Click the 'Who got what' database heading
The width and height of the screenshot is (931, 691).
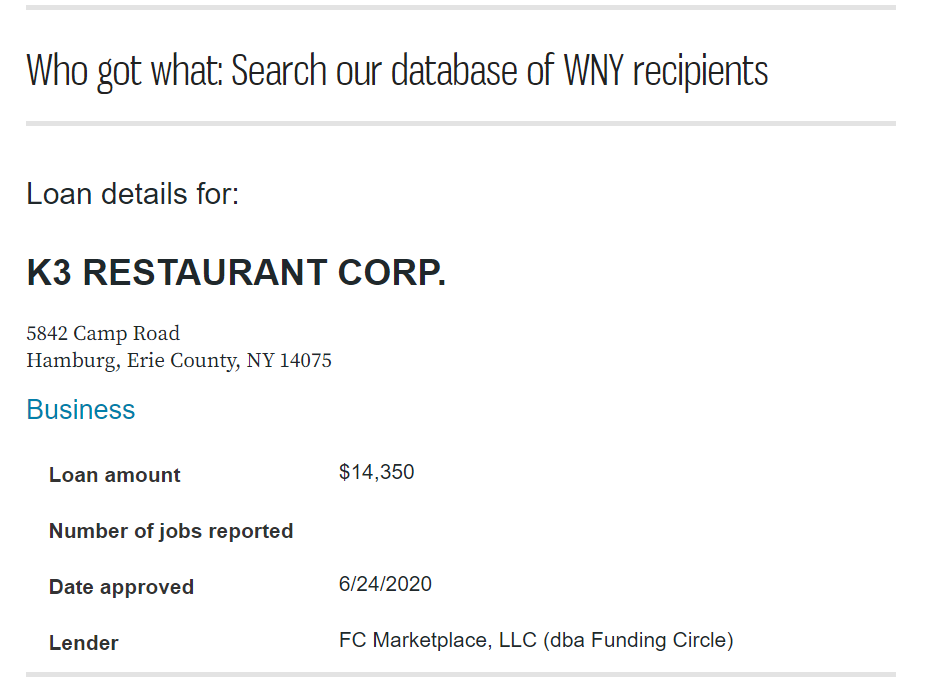(x=397, y=71)
